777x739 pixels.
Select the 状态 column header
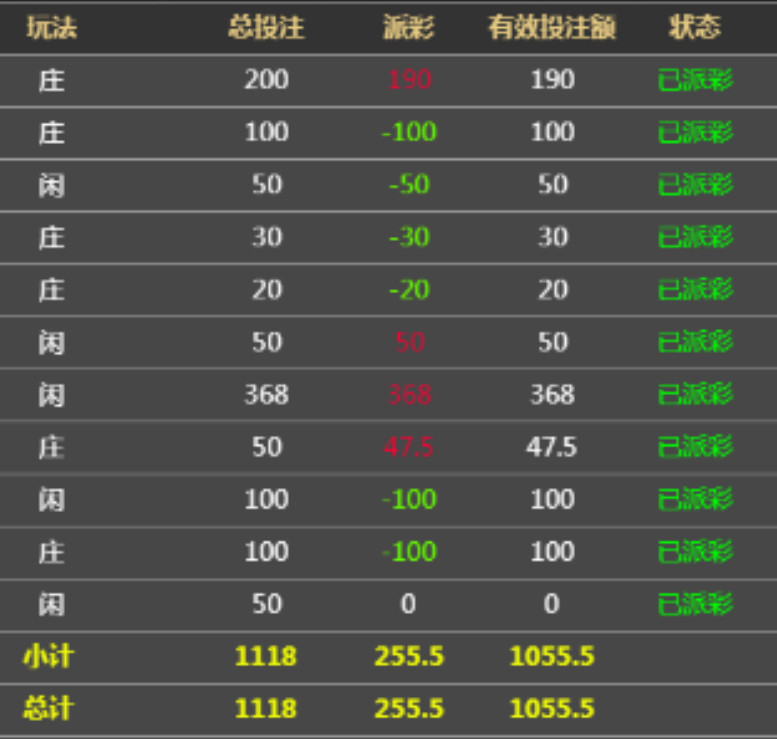[x=695, y=27]
